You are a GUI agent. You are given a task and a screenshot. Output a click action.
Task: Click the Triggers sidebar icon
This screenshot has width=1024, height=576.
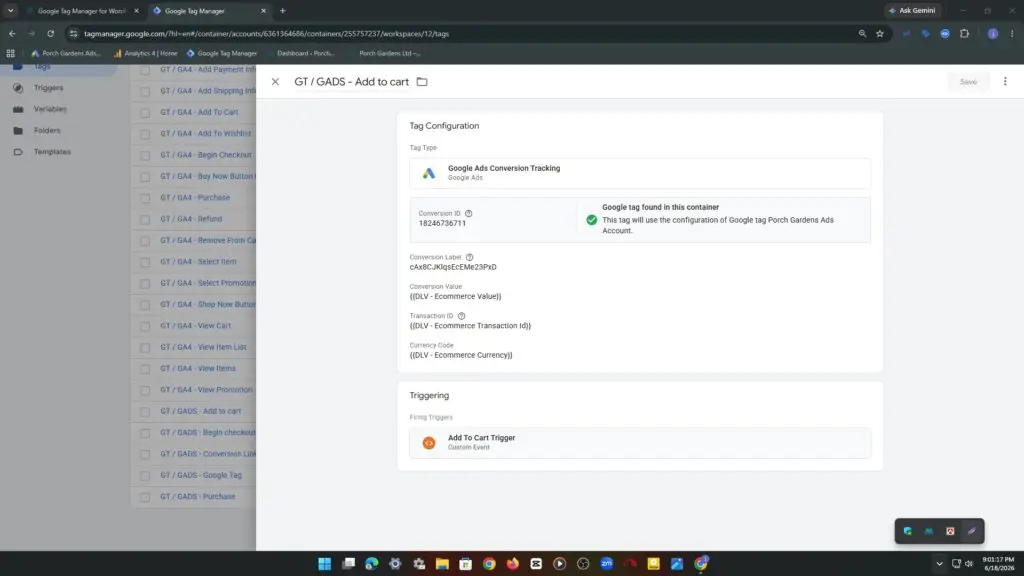coord(18,88)
